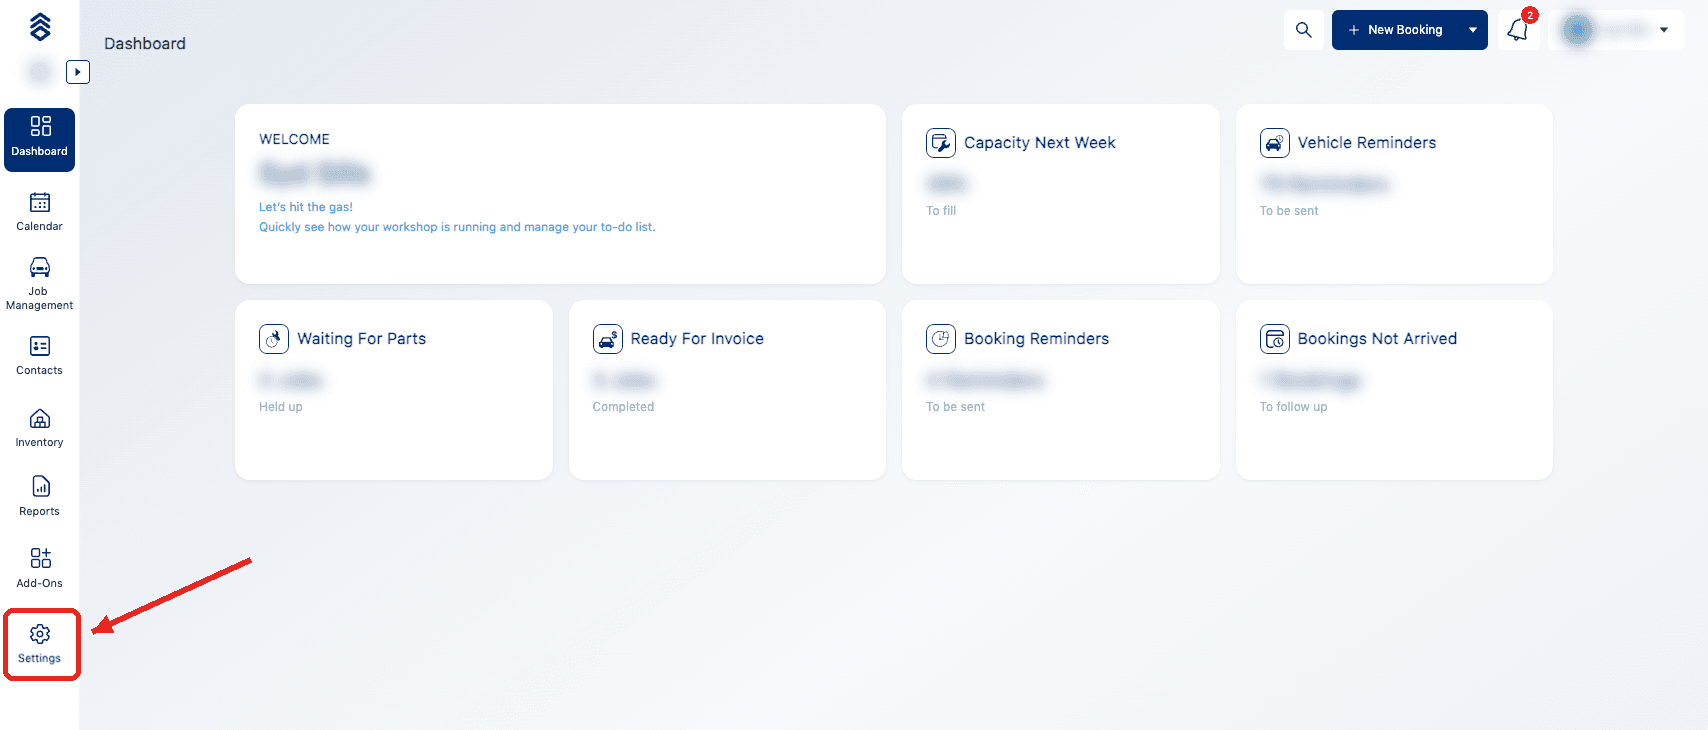Click the Bookings Not Arrived icon

1275,339
